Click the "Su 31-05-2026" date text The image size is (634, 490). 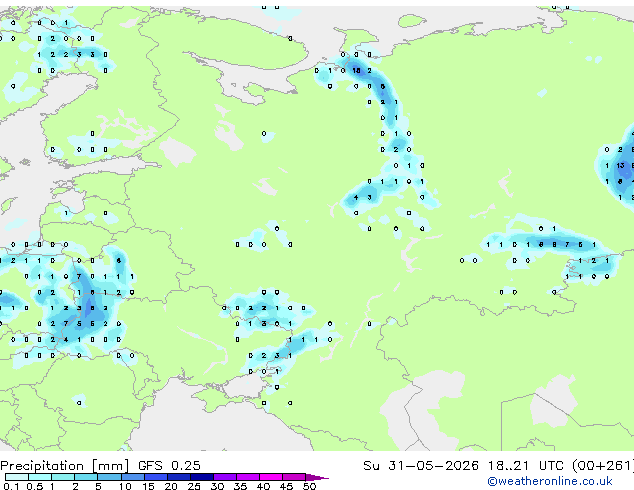[421, 465]
